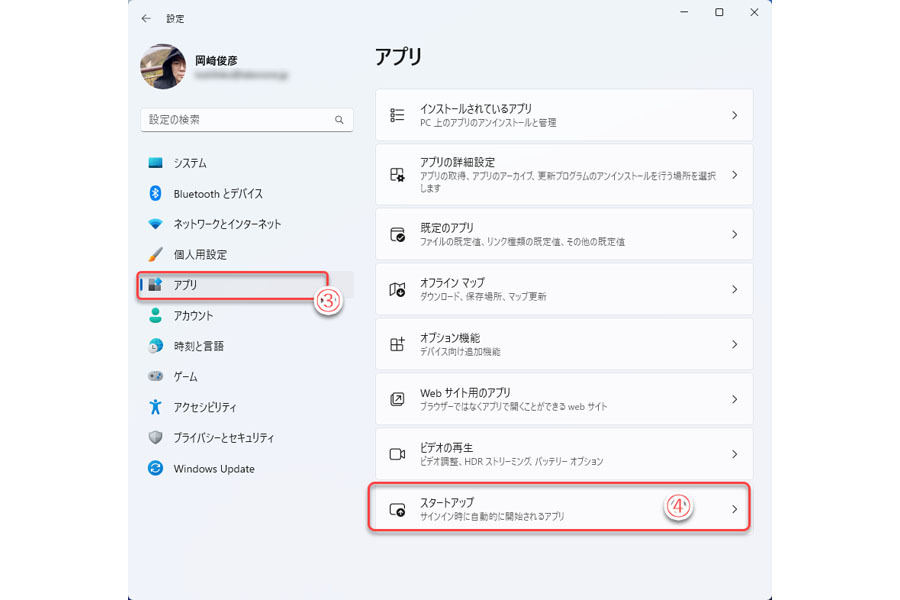The image size is (900, 600).
Task: Expand chevron for インストールされているアプリ
Action: pos(735,115)
